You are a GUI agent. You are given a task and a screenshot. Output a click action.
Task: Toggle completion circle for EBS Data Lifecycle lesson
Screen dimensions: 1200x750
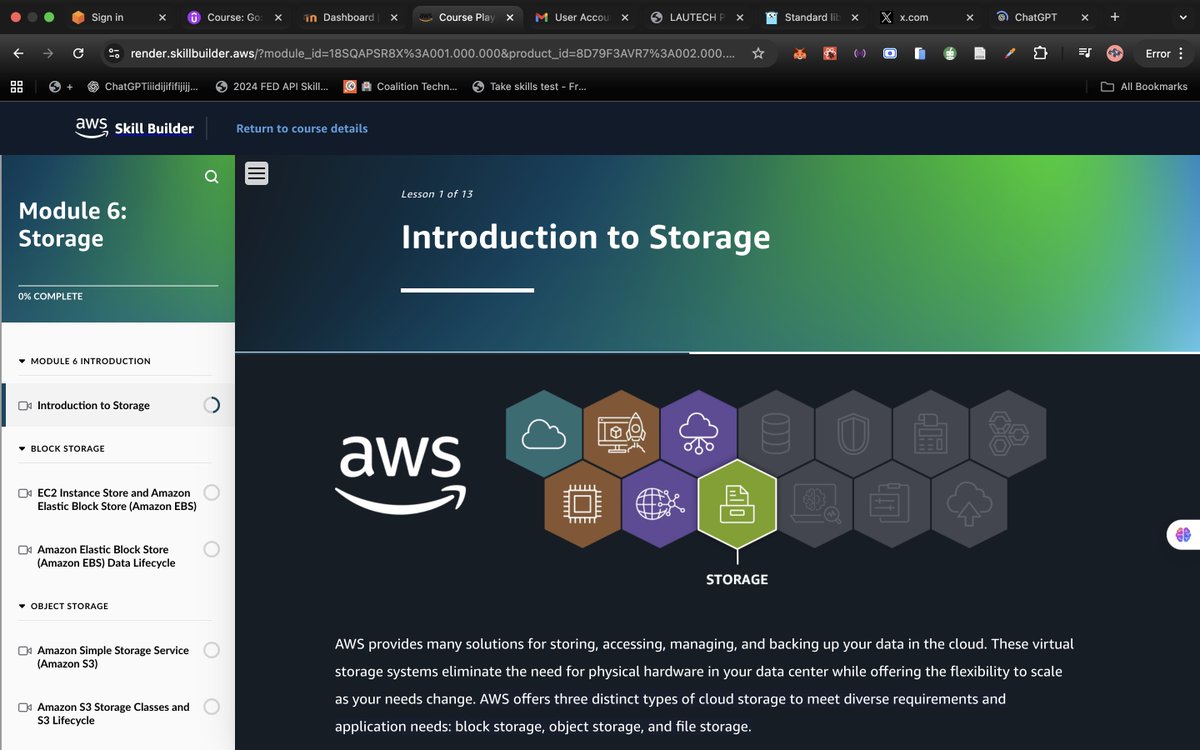click(211, 549)
